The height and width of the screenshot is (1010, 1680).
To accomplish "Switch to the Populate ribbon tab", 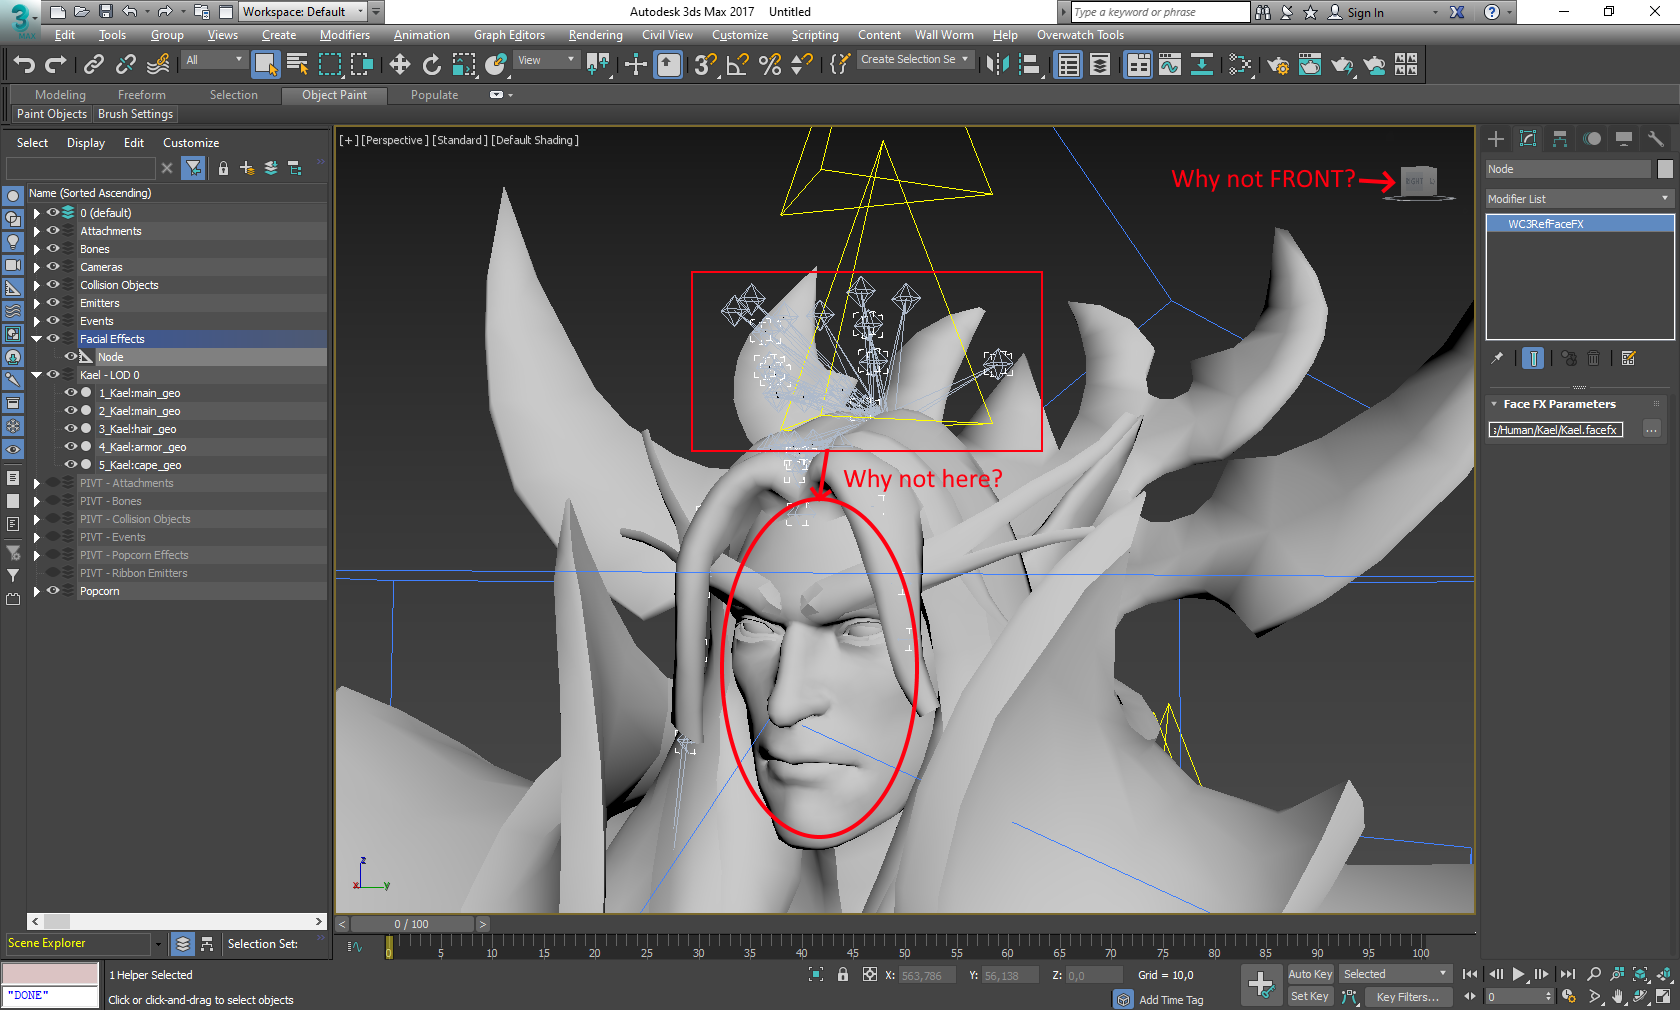I will (x=434, y=95).
